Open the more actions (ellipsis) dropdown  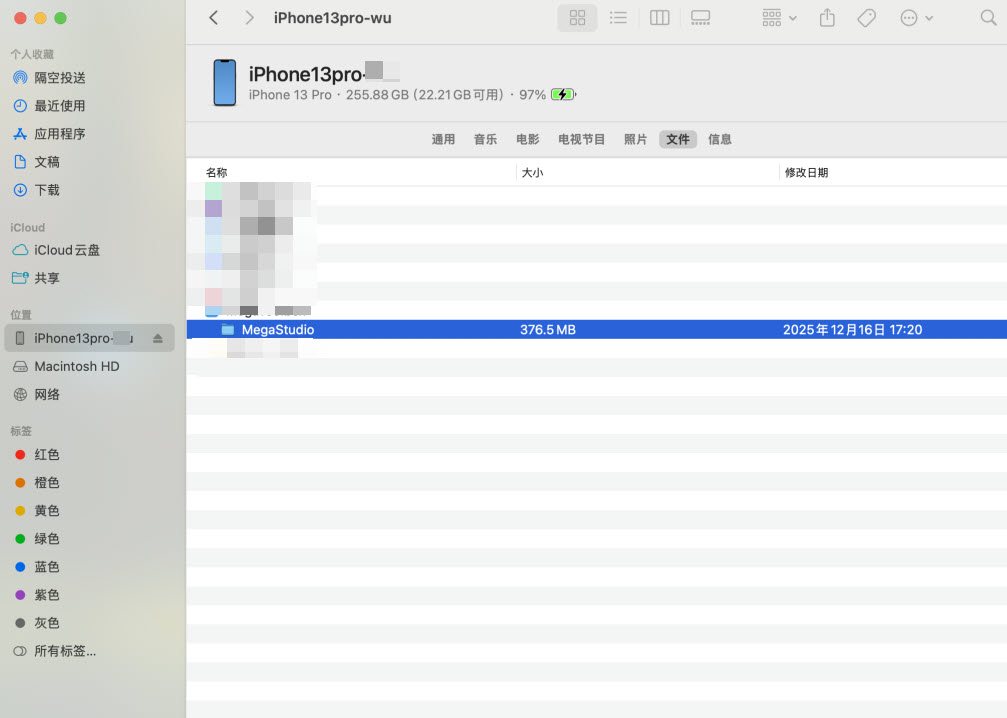pyautogui.click(x=915, y=17)
